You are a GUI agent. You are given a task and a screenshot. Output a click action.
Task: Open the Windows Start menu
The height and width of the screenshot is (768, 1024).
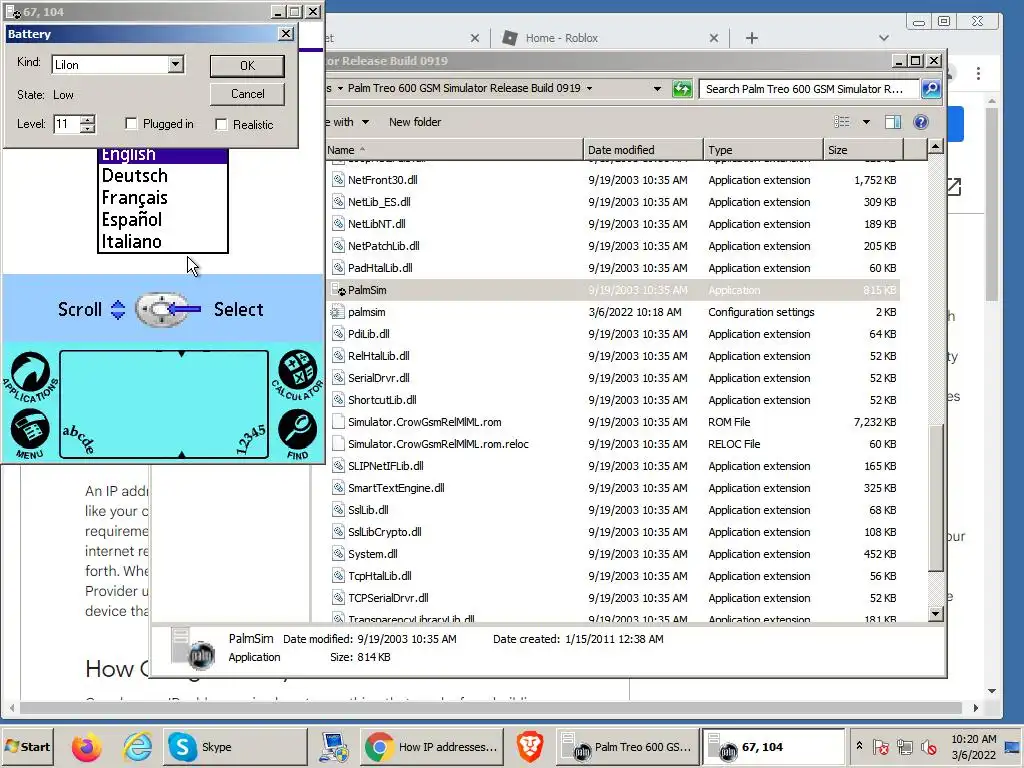pos(27,746)
